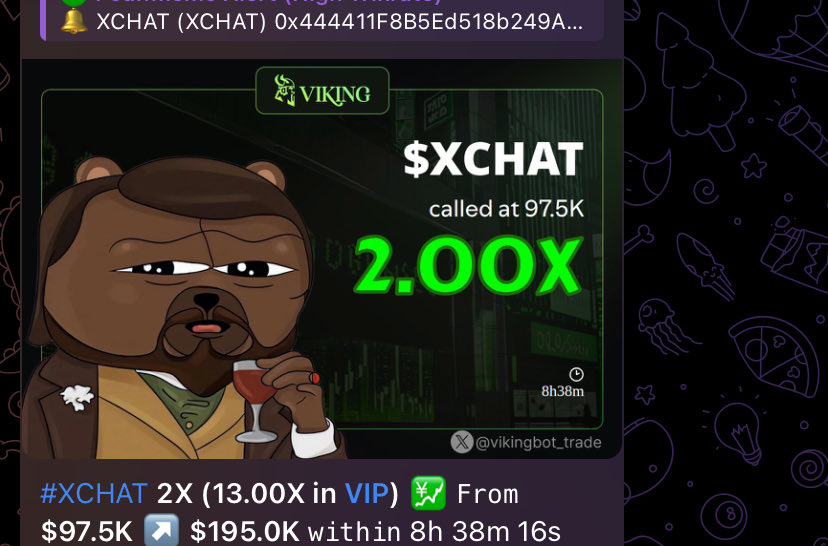Click the called at 97.5K label
Screen dimensions: 828x546
[506, 209]
